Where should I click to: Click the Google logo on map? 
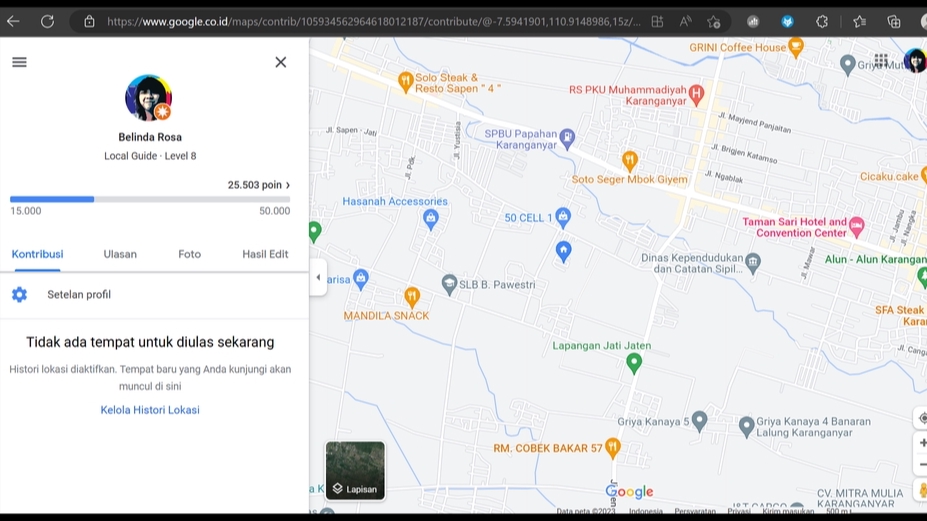[x=630, y=491]
